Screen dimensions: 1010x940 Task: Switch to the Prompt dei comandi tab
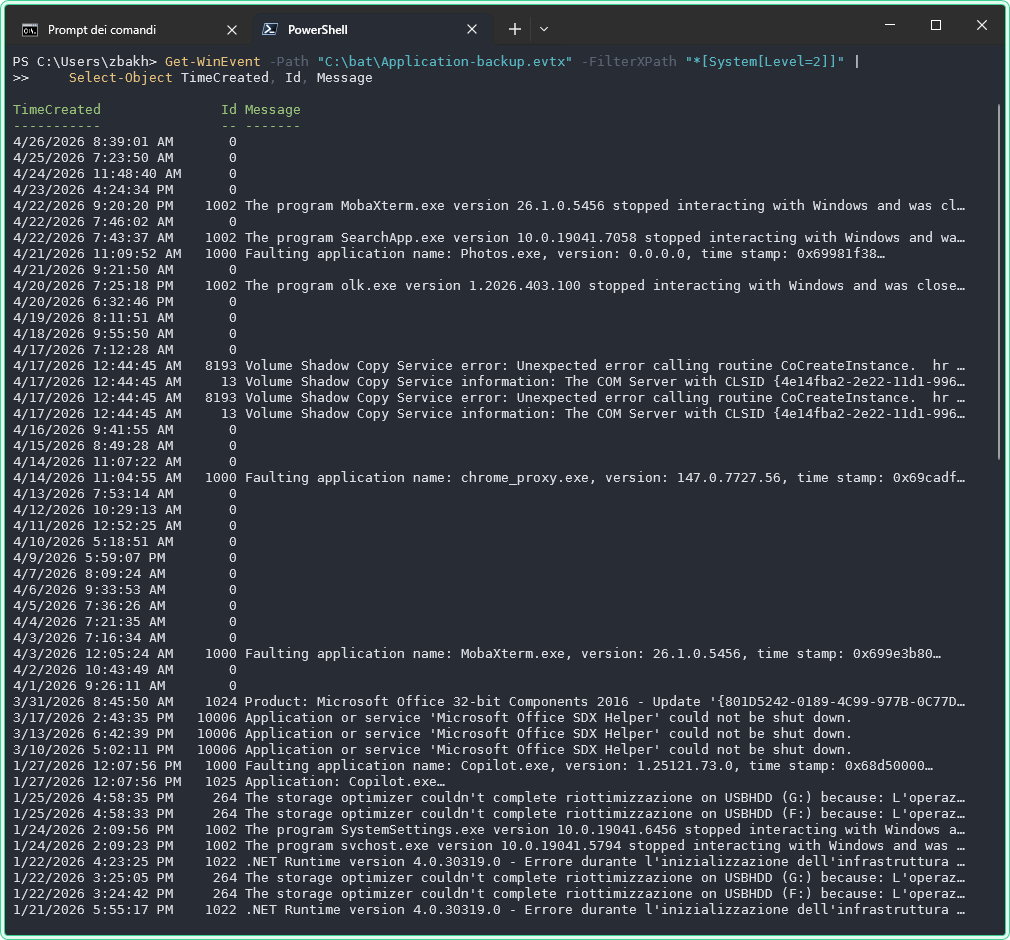tap(110, 30)
